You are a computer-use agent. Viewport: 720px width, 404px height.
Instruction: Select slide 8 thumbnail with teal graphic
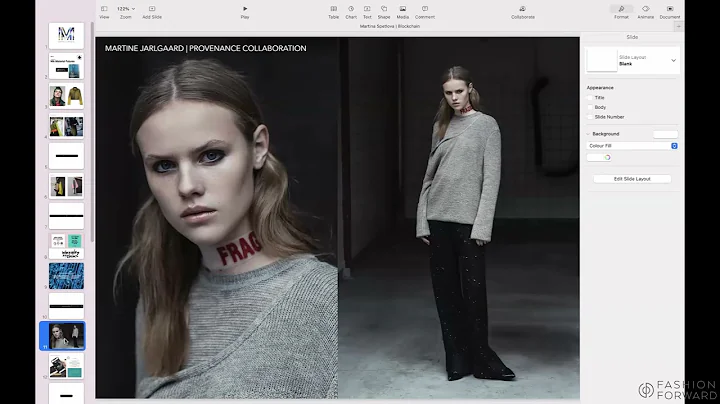click(66, 246)
